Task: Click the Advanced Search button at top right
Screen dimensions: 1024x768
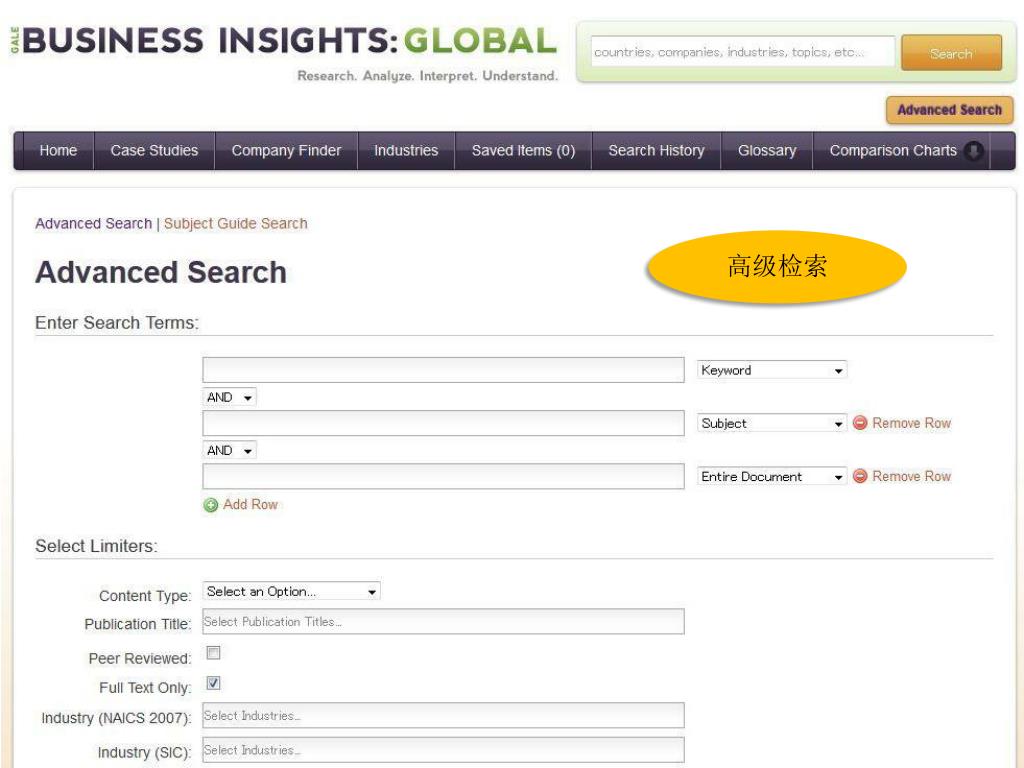Action: click(950, 110)
